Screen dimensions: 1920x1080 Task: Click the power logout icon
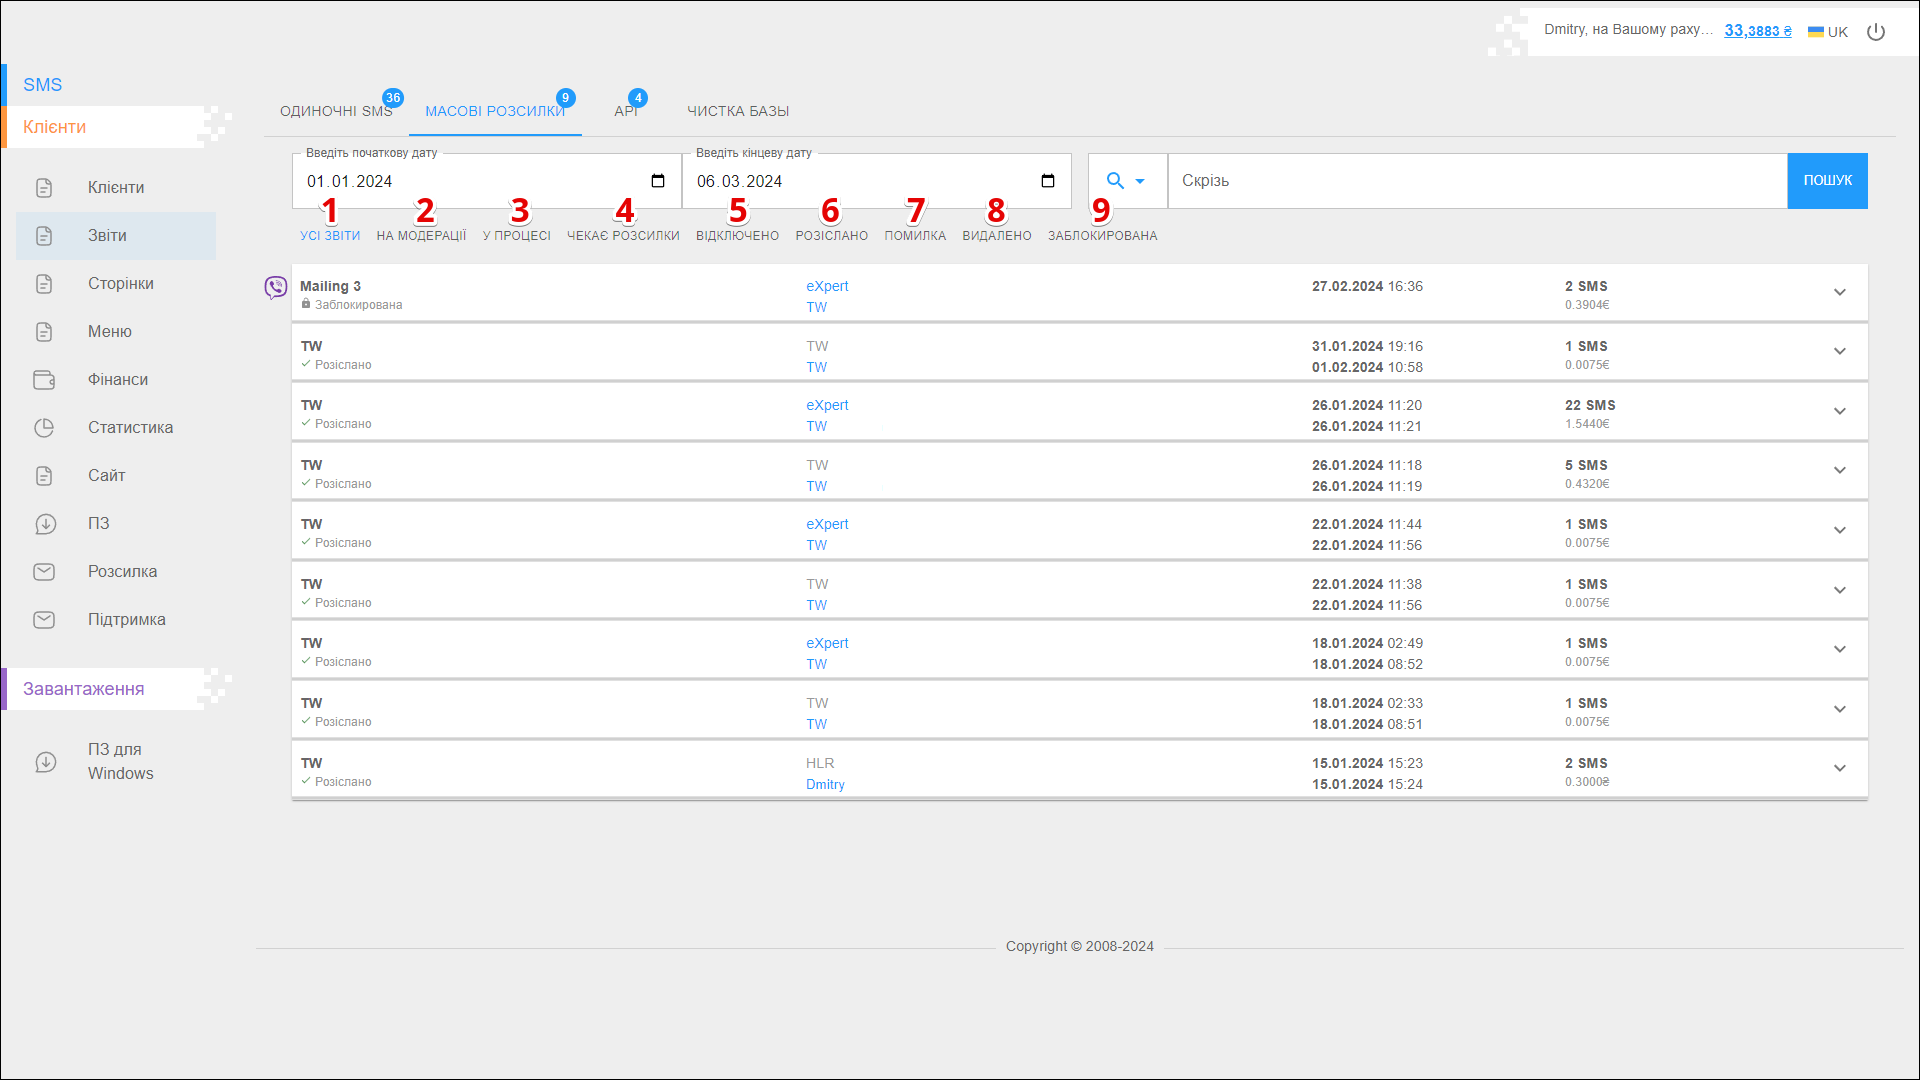click(x=1876, y=32)
